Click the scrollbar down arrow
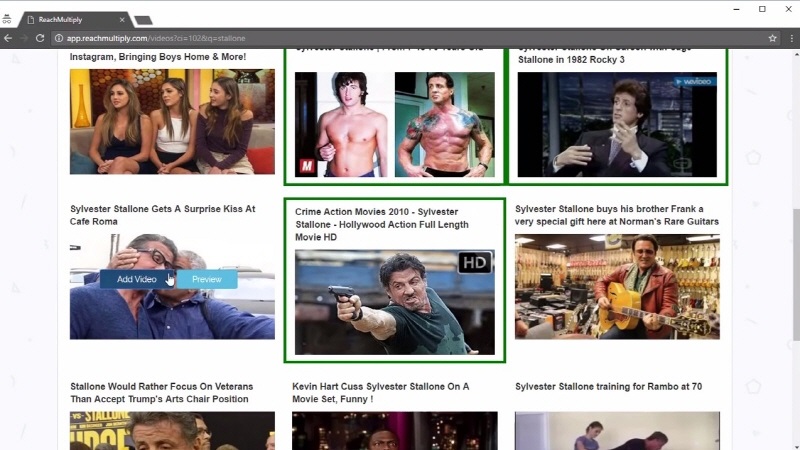800x450 pixels. (796, 446)
